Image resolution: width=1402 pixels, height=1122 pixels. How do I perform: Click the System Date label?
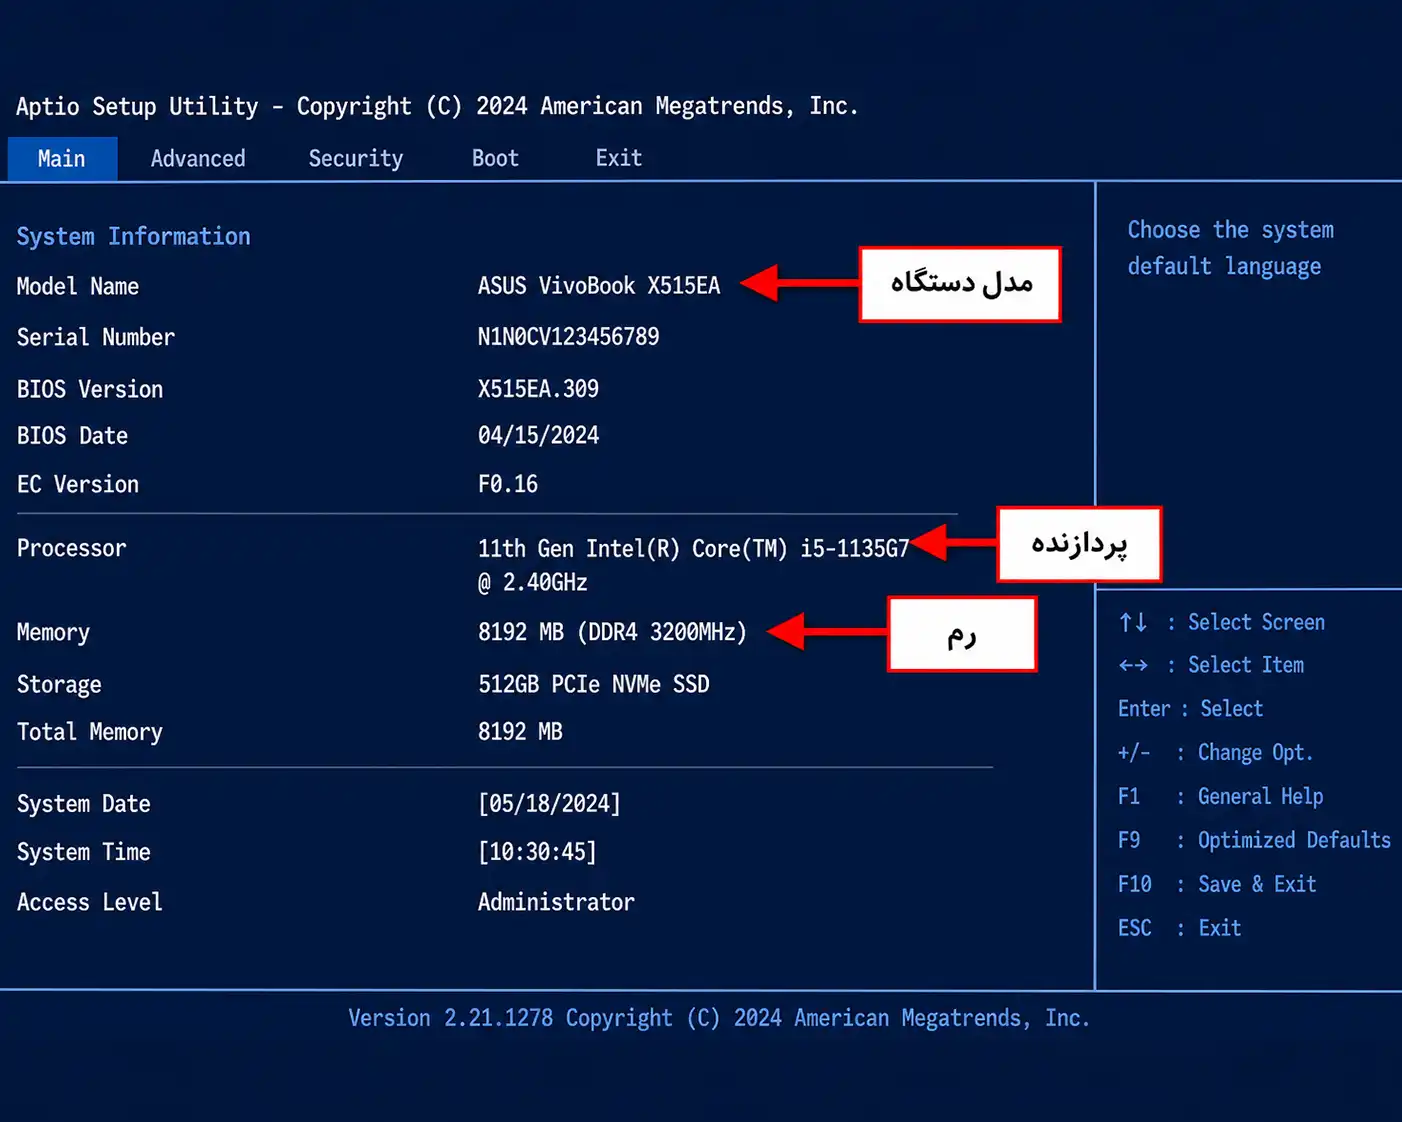point(84,804)
